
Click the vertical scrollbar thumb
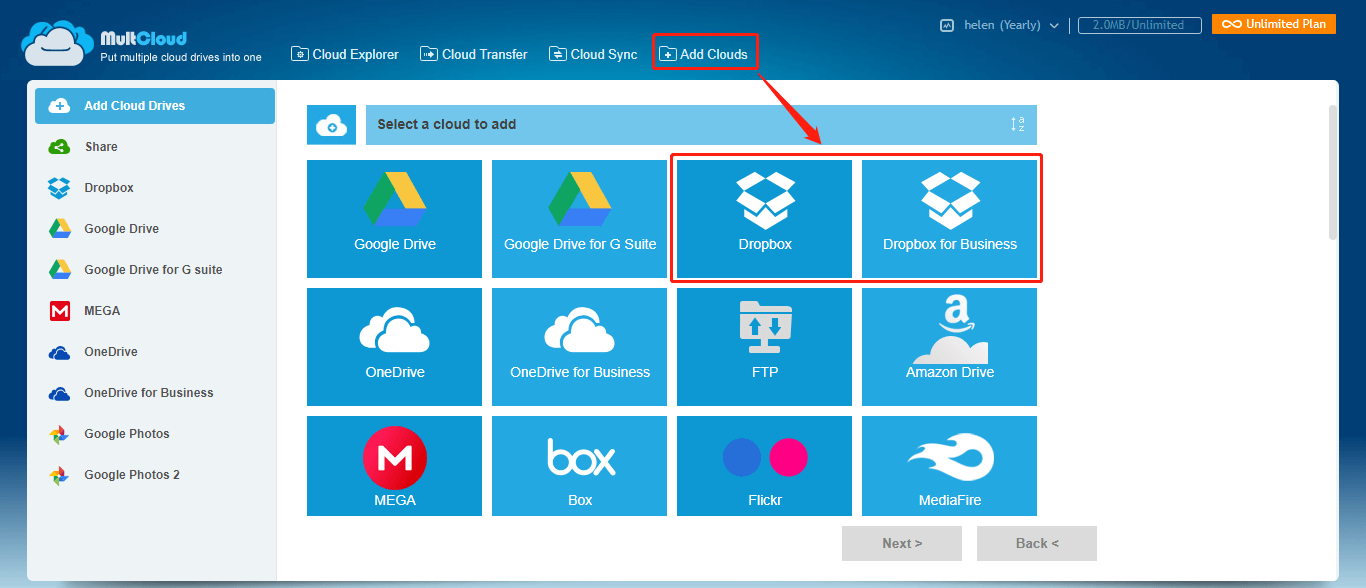[1332, 172]
